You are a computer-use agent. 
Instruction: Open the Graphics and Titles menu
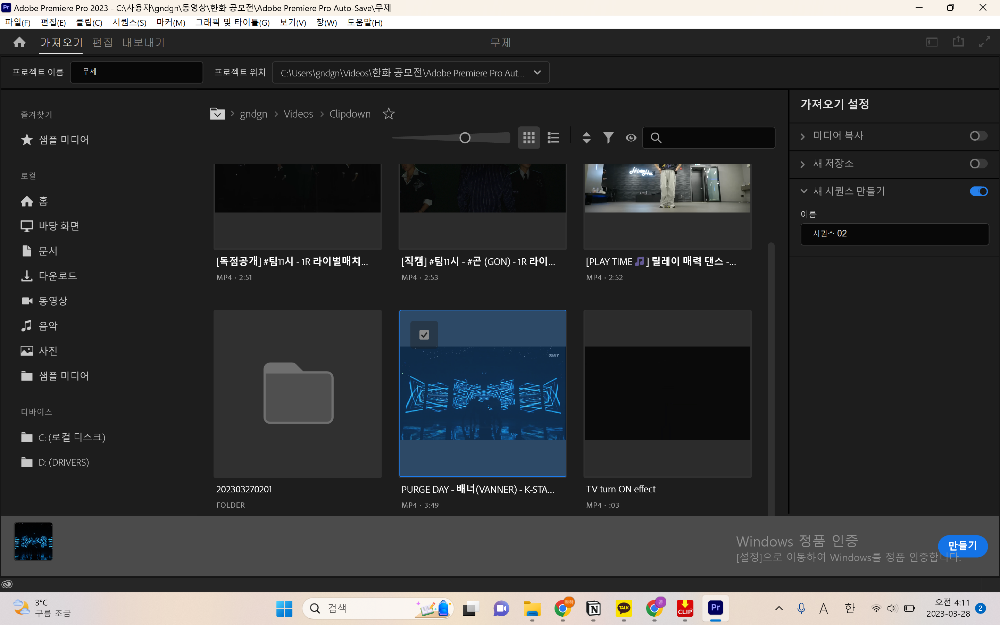click(x=233, y=22)
